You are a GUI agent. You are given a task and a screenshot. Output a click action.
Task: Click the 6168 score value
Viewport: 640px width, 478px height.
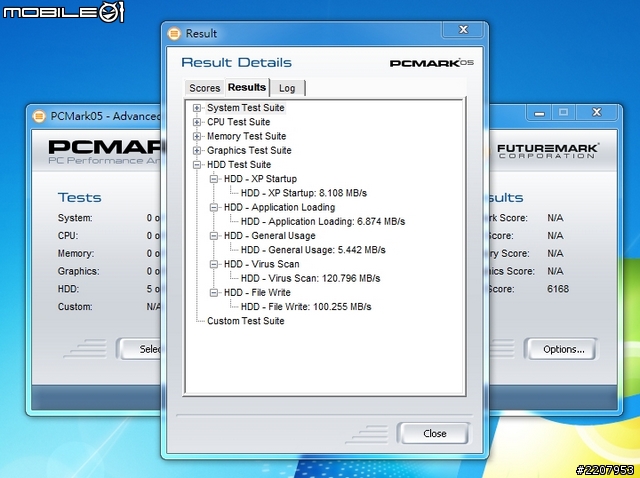pyautogui.click(x=558, y=289)
